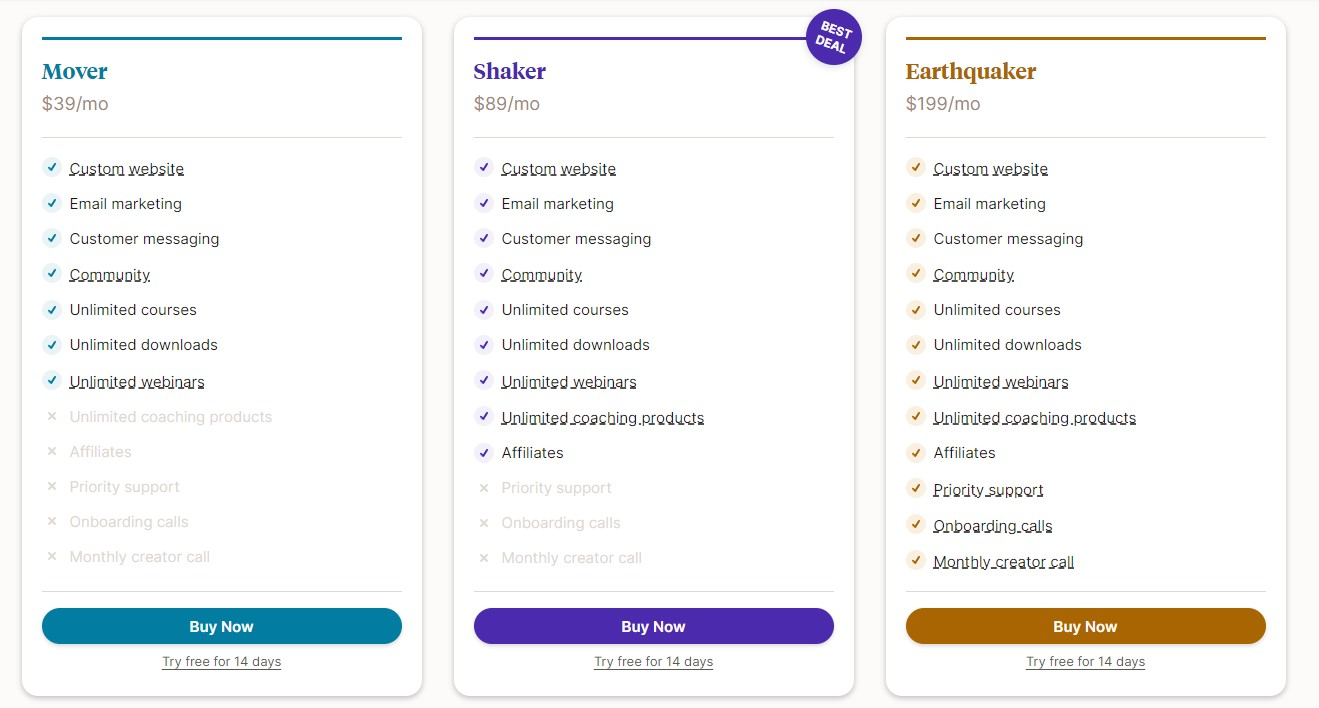This screenshot has width=1319, height=708.
Task: Click the checkmark next to Earthquaker's Onboarding calls
Action: pos(915,524)
